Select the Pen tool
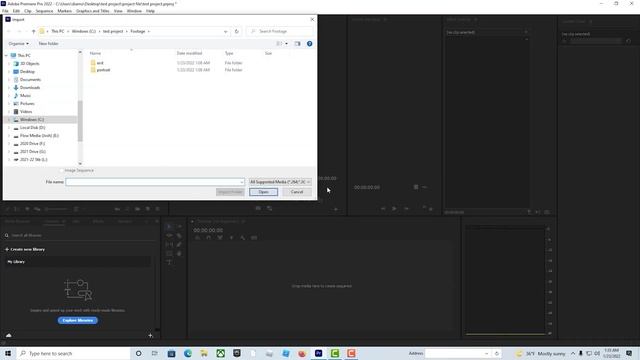This screenshot has height=360, width=640. pyautogui.click(x=179, y=244)
